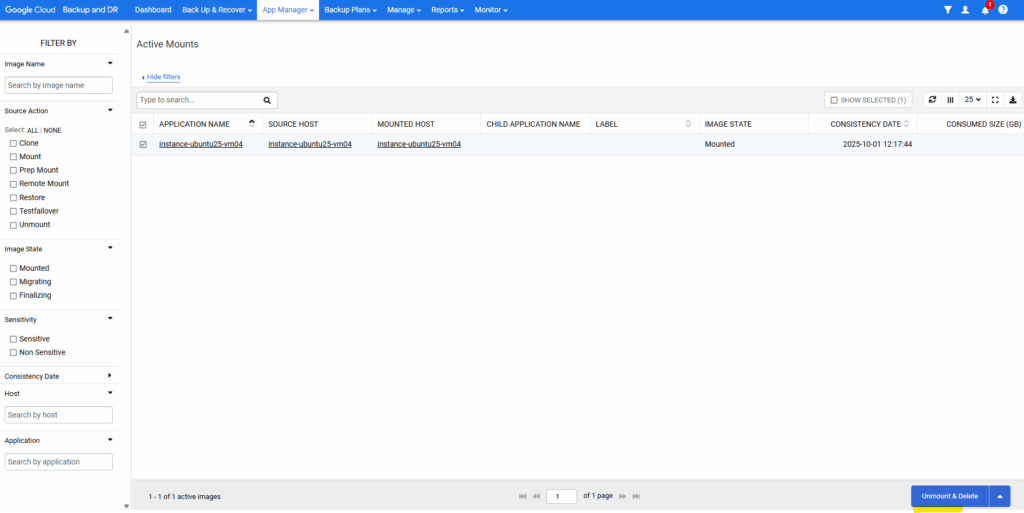Open the help question mark icon

pos(1003,10)
